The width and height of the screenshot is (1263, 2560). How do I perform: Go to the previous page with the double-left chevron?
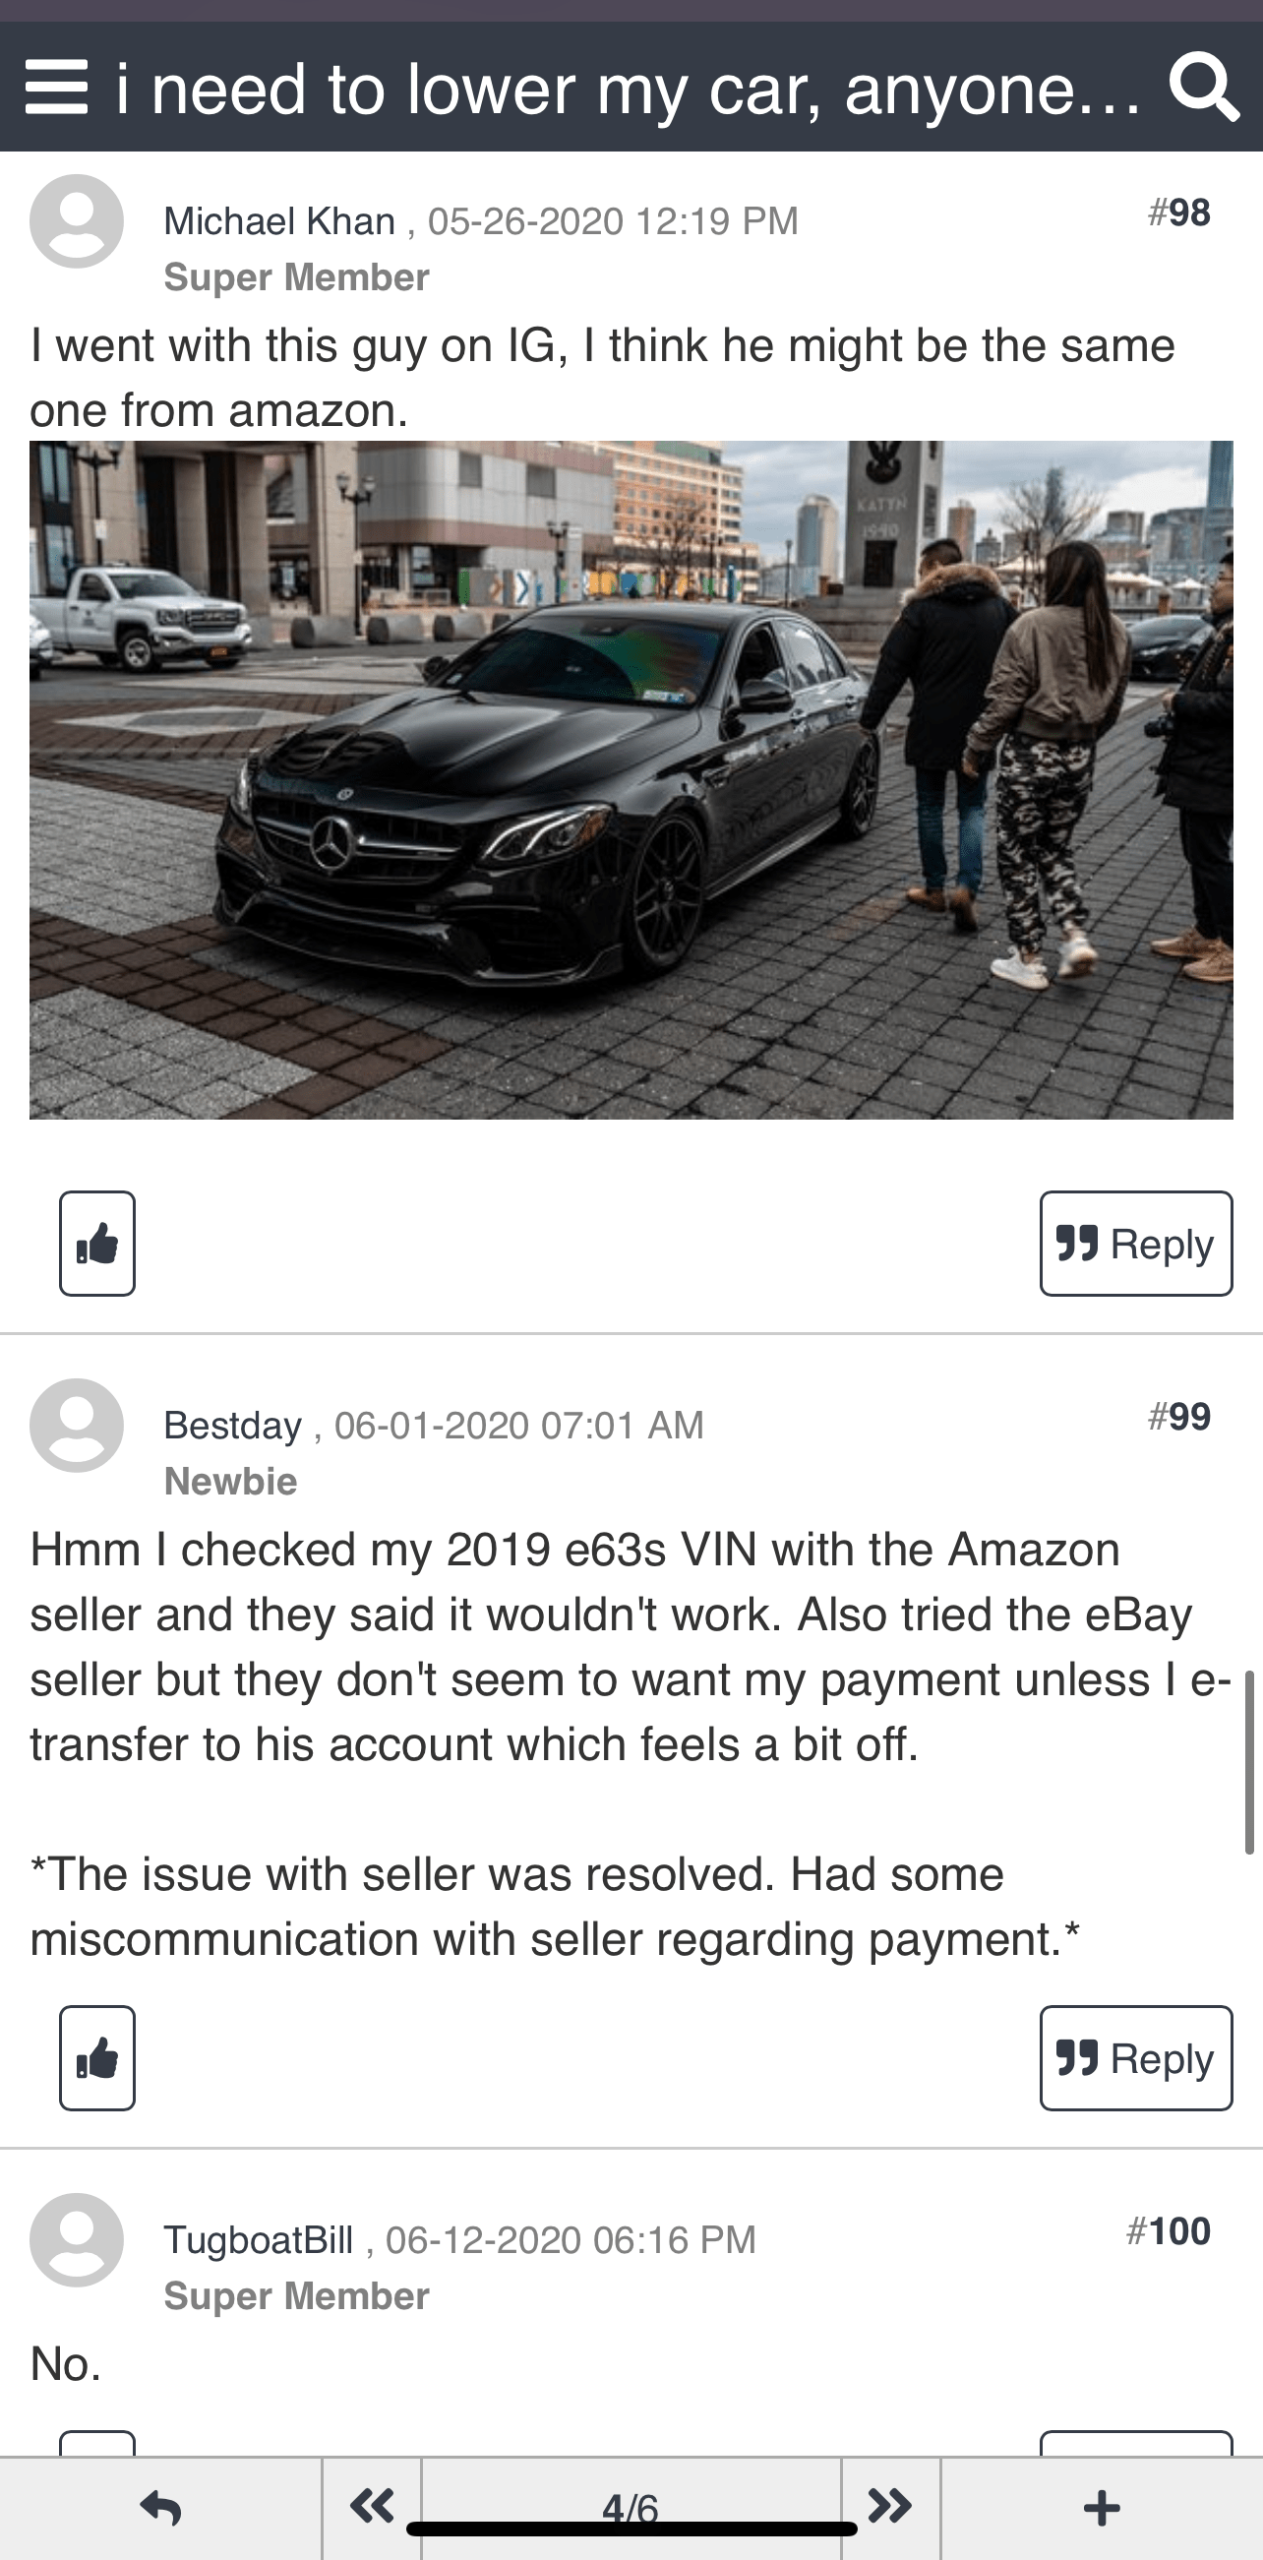click(x=372, y=2507)
